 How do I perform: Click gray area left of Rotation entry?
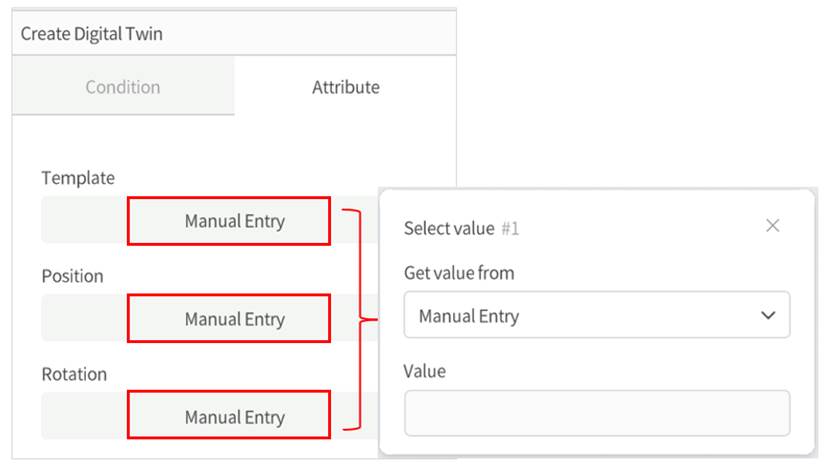pos(84,417)
